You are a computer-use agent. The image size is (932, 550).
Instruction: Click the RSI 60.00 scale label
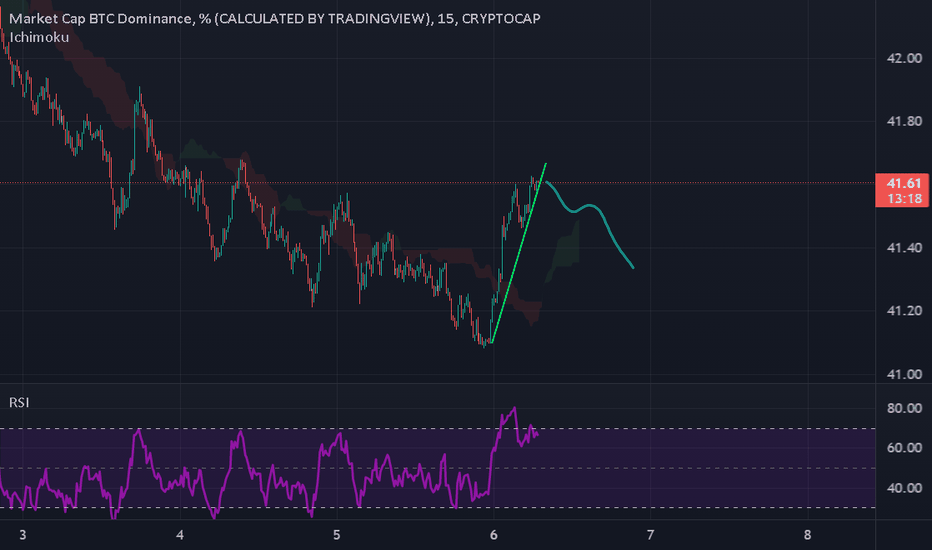904,448
